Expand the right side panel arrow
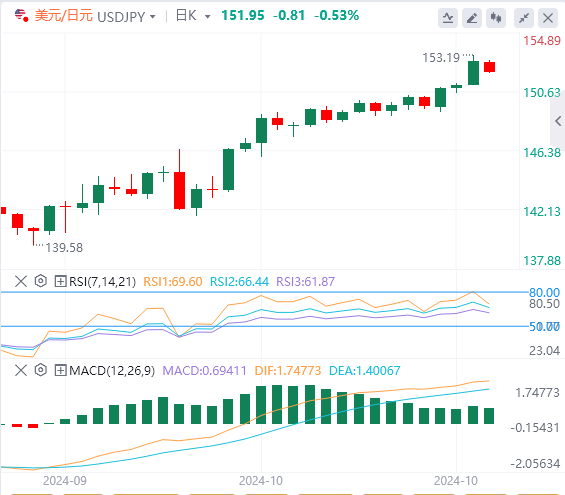The width and height of the screenshot is (565, 495). 558,121
